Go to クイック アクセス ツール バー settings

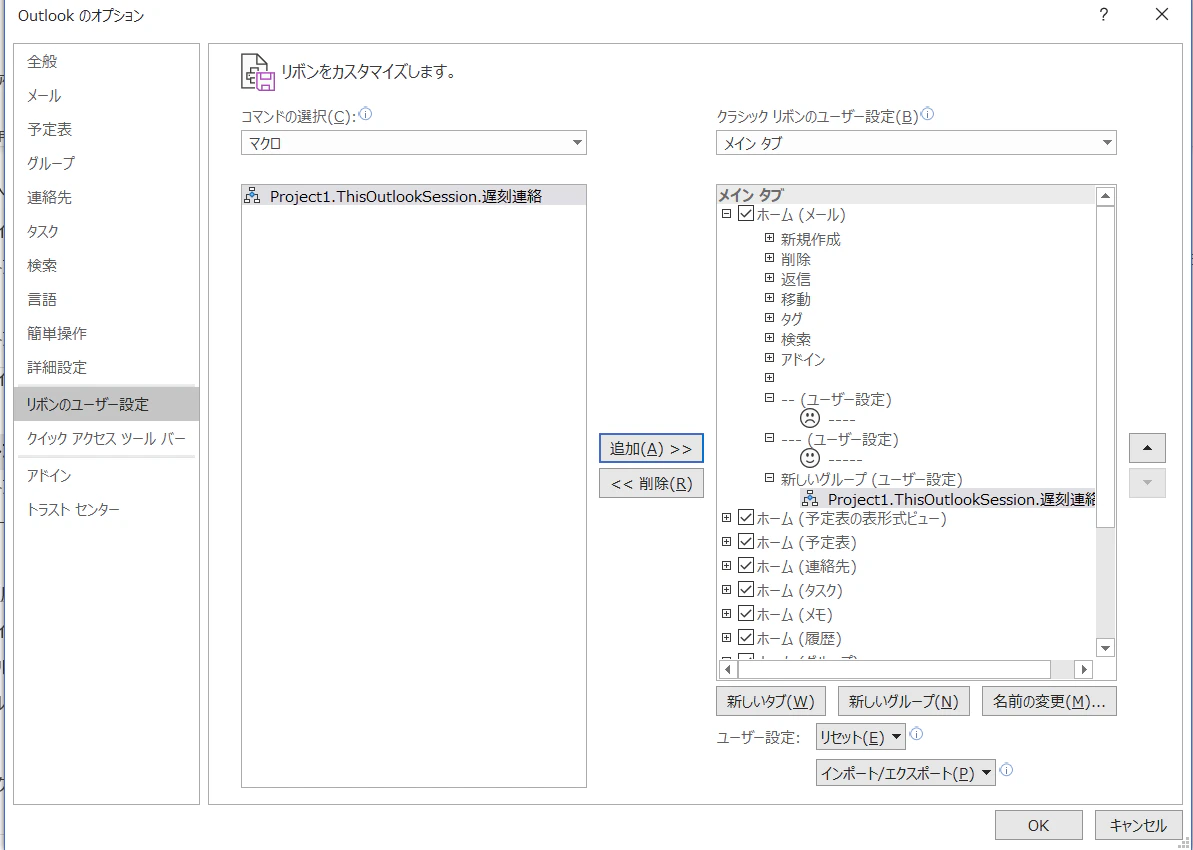[106, 438]
